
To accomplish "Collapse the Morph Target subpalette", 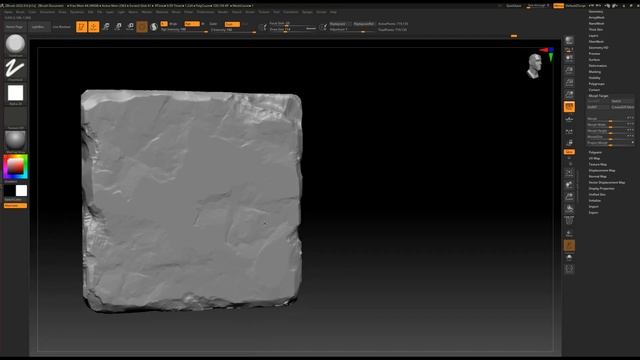I will [598, 96].
